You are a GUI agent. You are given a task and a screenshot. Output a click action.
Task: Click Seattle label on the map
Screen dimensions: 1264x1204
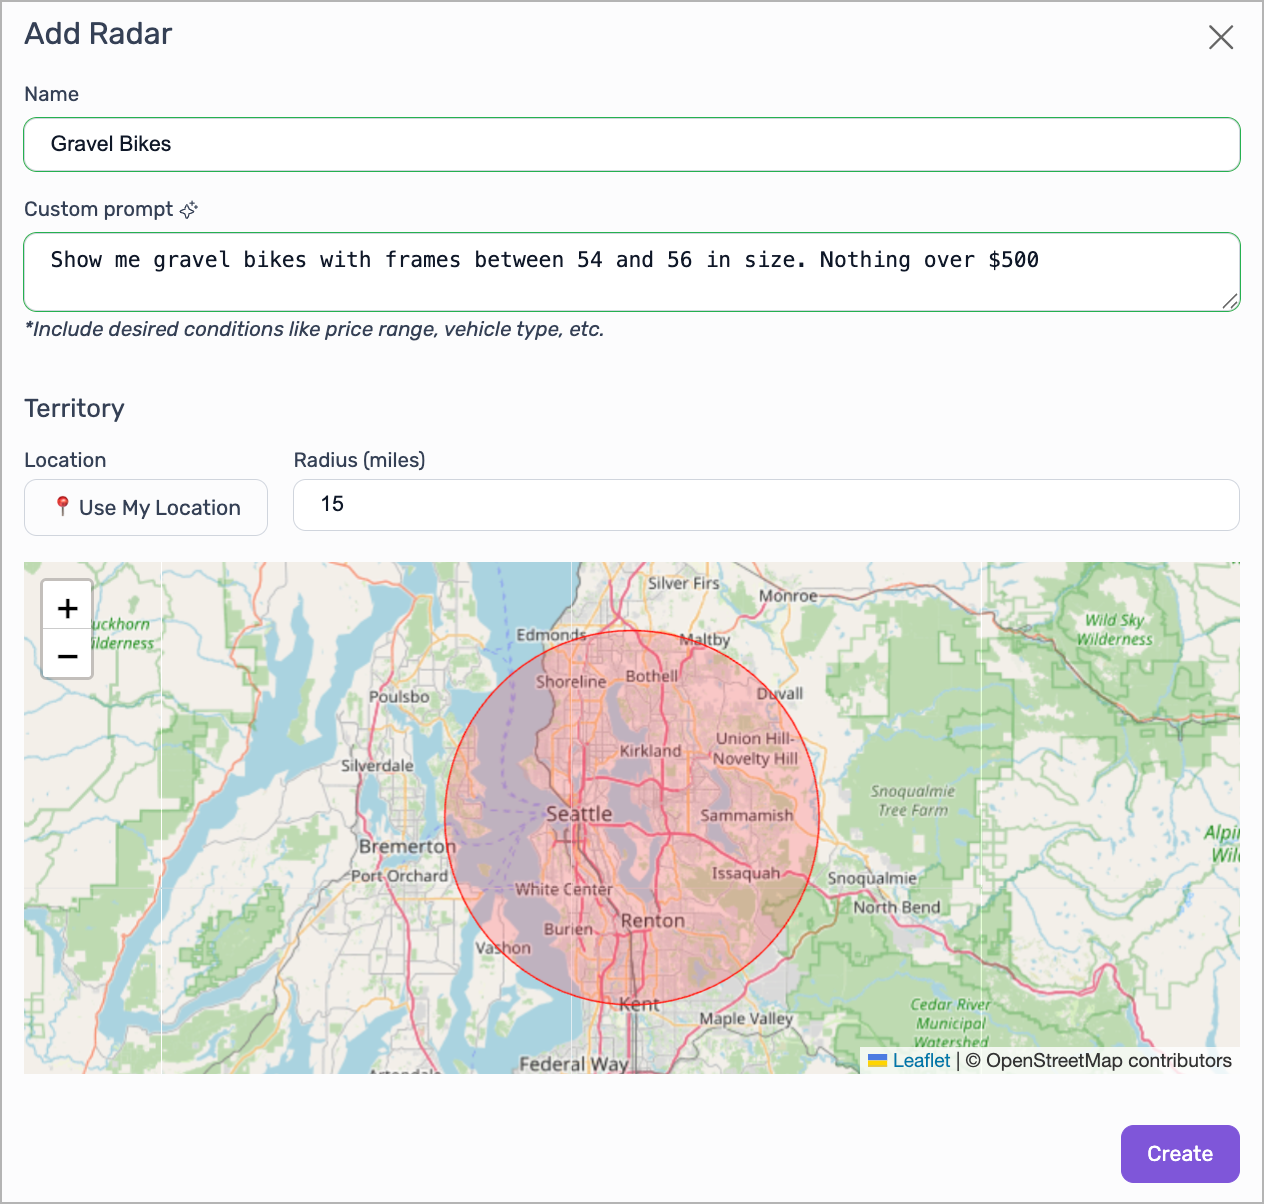pos(579,814)
